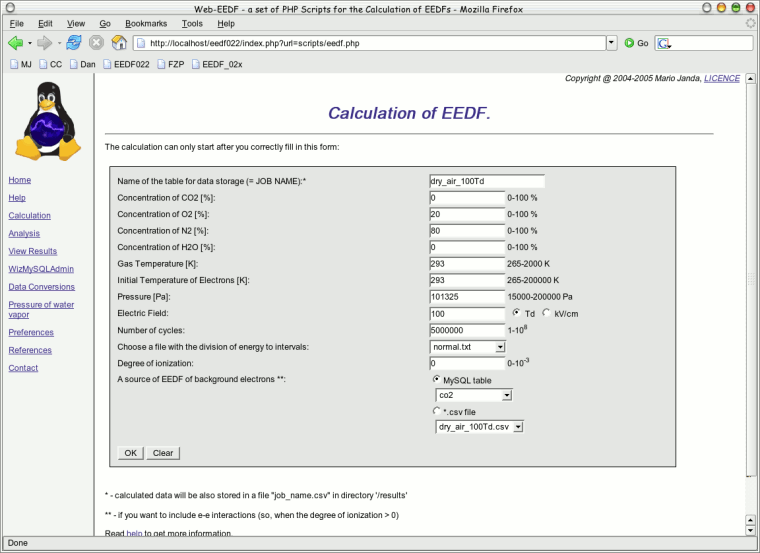Click the browser Back arrow icon
Viewport: 760px width, 553px height.
click(x=15, y=43)
